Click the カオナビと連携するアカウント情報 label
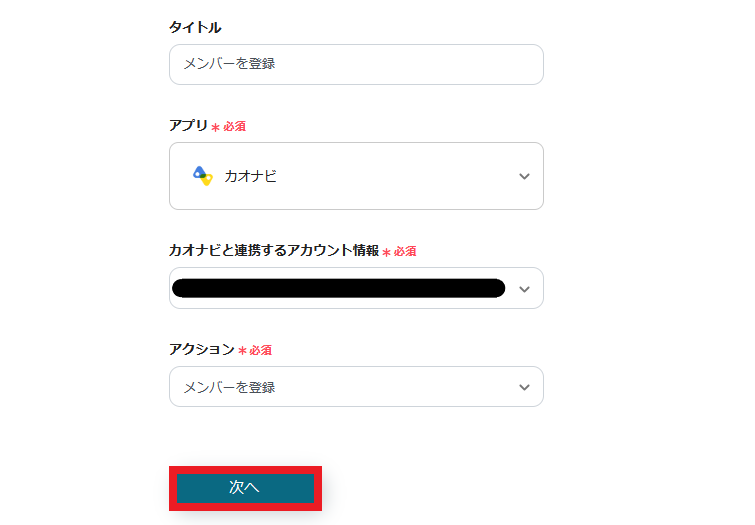 click(x=273, y=251)
